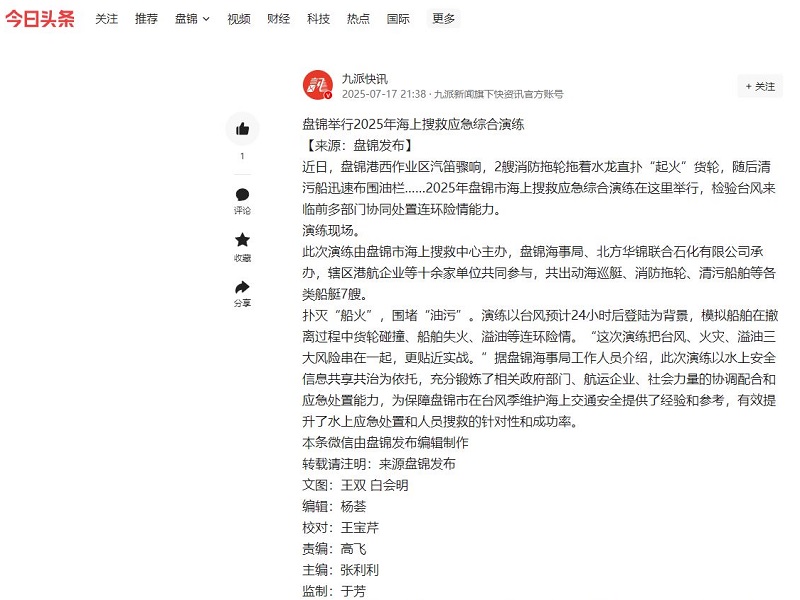
Task: Click the article title about 海上搜救应急综合演练
Action: (413, 125)
